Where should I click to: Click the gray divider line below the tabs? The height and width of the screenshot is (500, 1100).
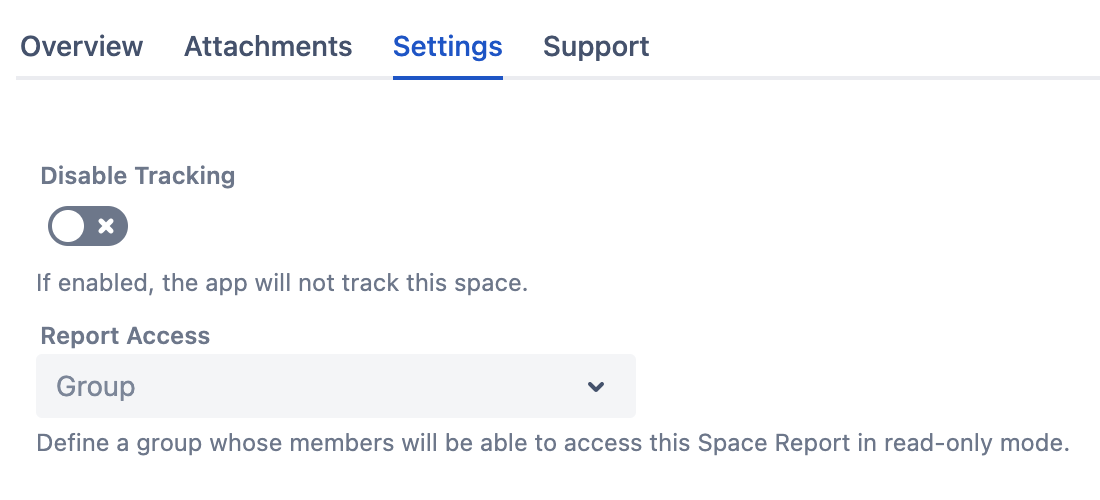tap(800, 77)
